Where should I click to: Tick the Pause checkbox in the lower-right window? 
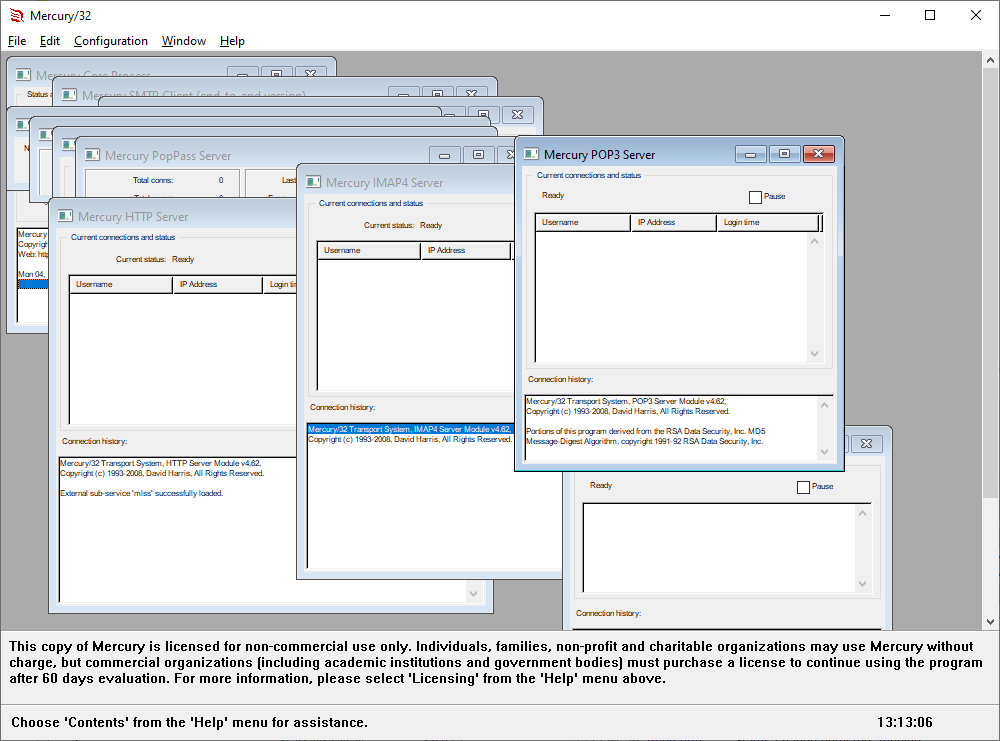(x=803, y=487)
